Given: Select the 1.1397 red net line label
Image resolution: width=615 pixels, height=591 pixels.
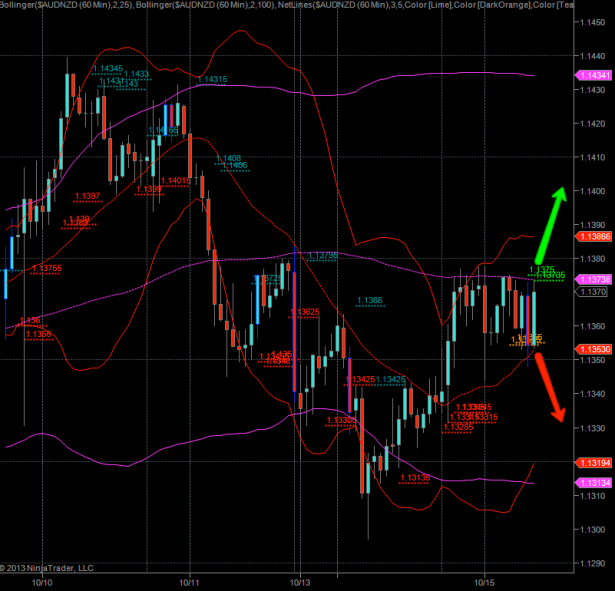Looking at the screenshot, I should [85, 196].
